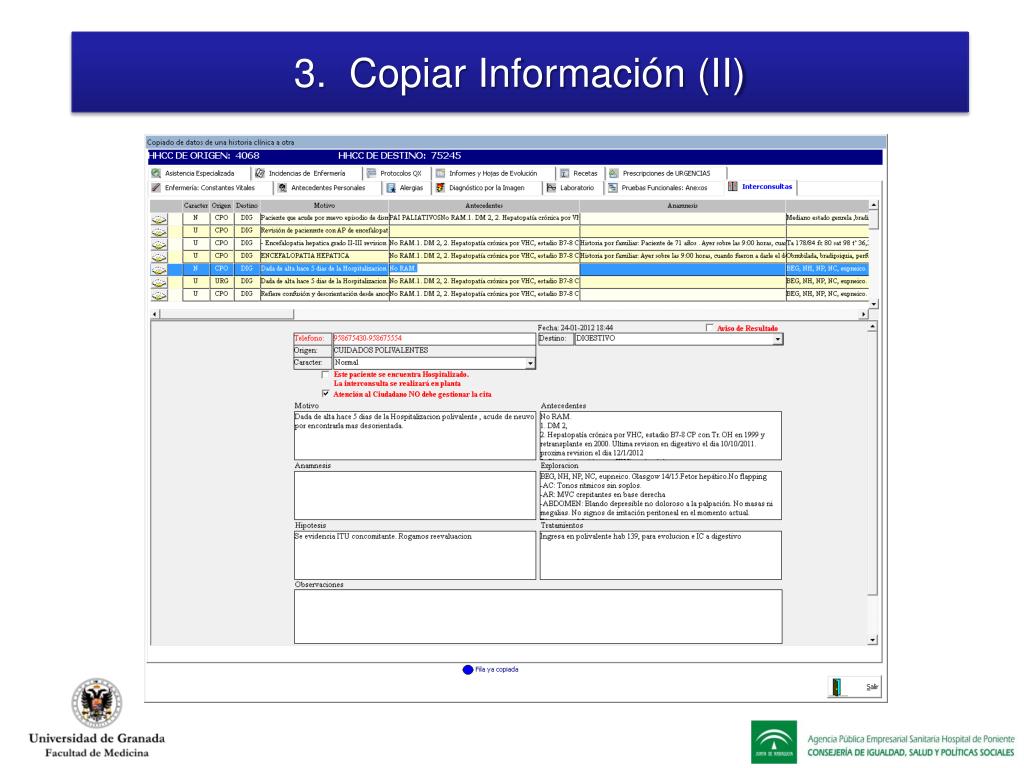
Task: Click row icon for 'Revisión de paciente con AP'
Action: [159, 231]
